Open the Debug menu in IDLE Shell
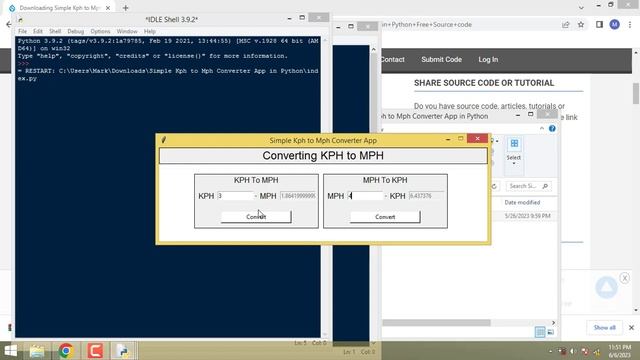Image resolution: width=640 pixels, height=360 pixels. (76, 31)
